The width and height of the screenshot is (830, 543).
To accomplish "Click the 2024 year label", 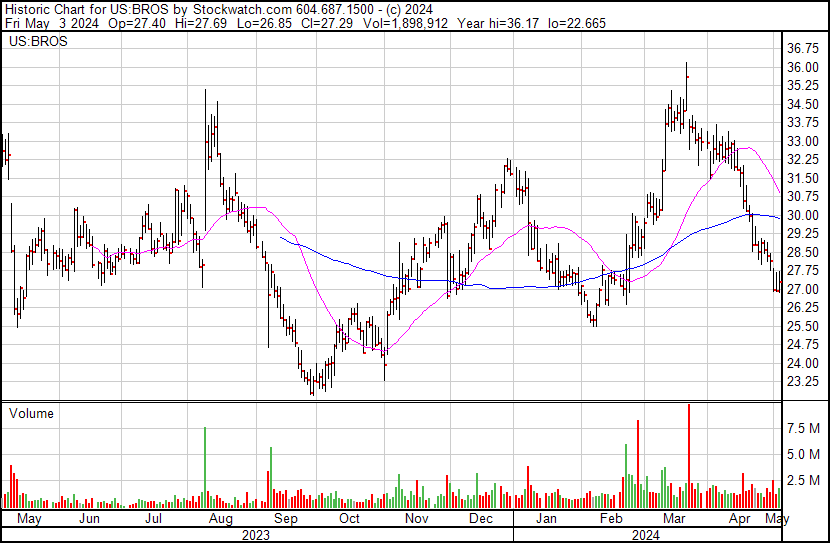I will tap(645, 535).
